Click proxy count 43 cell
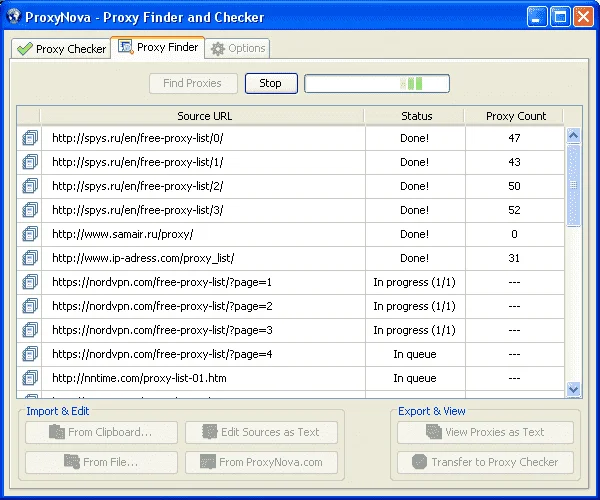The image size is (600, 500). (514, 162)
